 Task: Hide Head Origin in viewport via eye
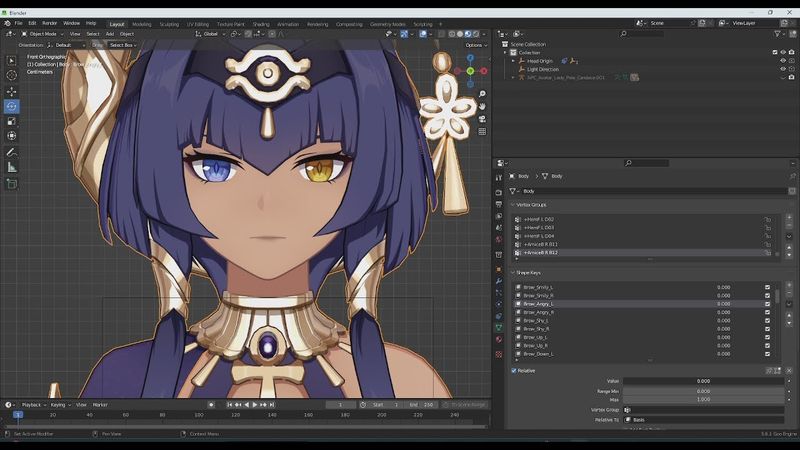[x=783, y=61]
